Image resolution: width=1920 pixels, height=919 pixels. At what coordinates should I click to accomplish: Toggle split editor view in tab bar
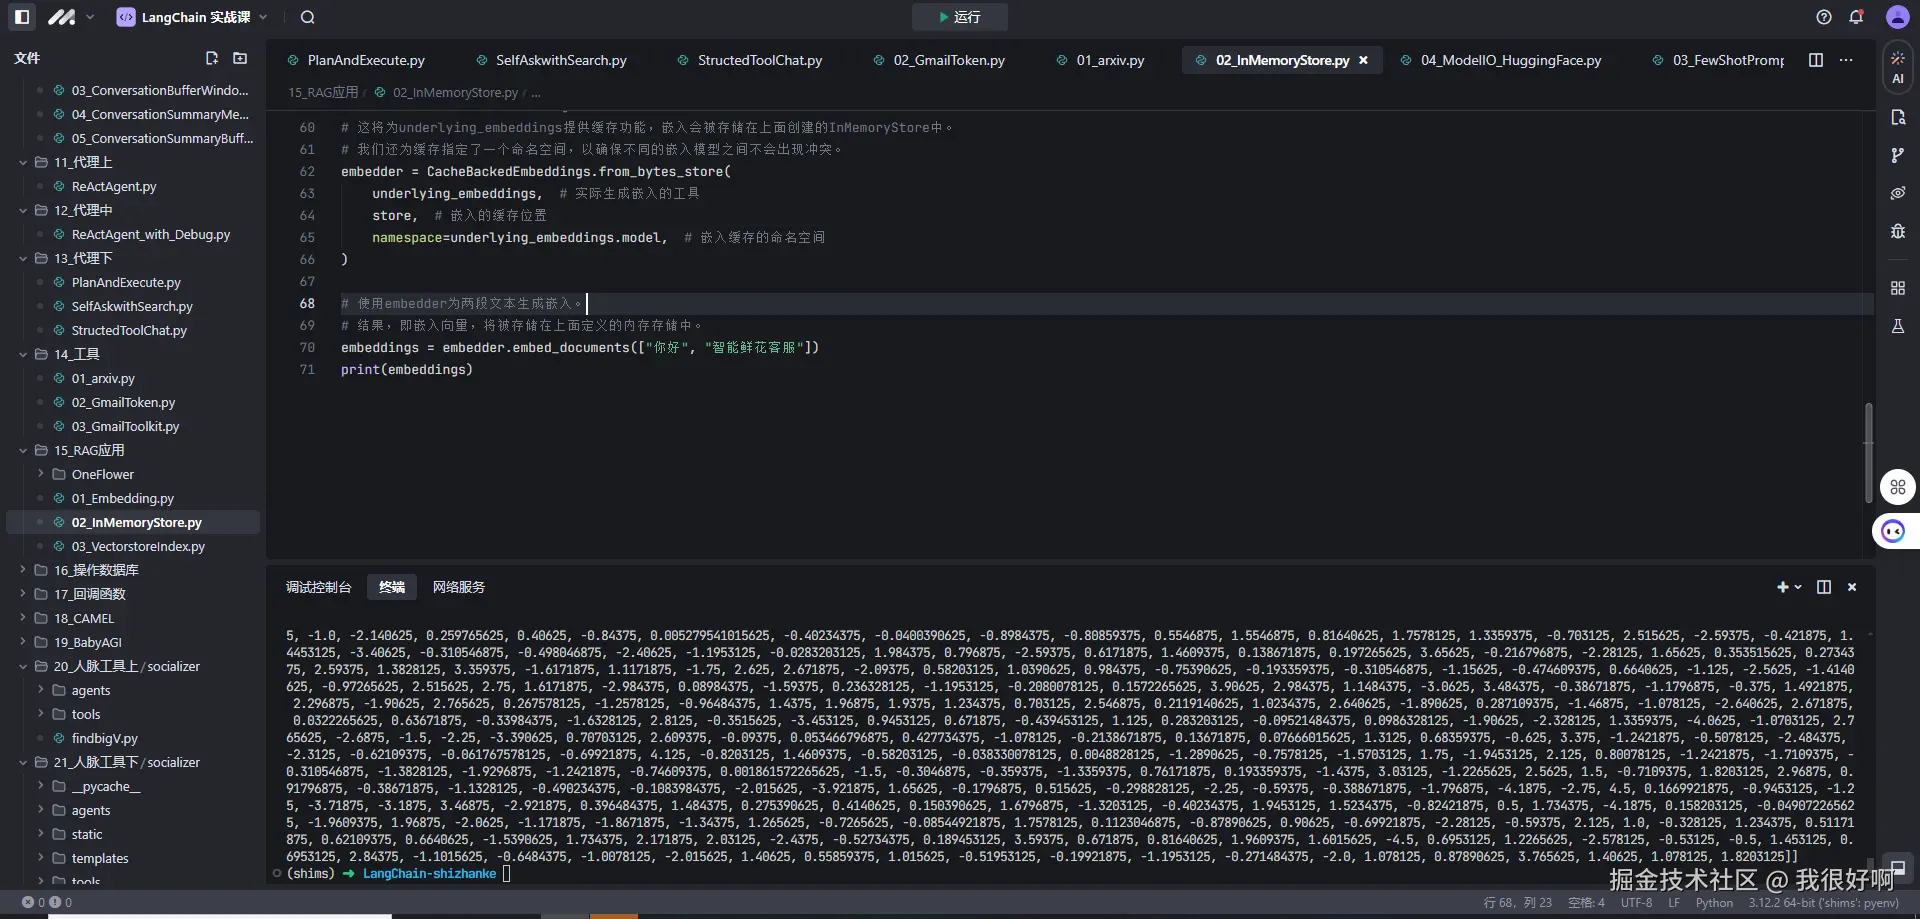coord(1816,60)
